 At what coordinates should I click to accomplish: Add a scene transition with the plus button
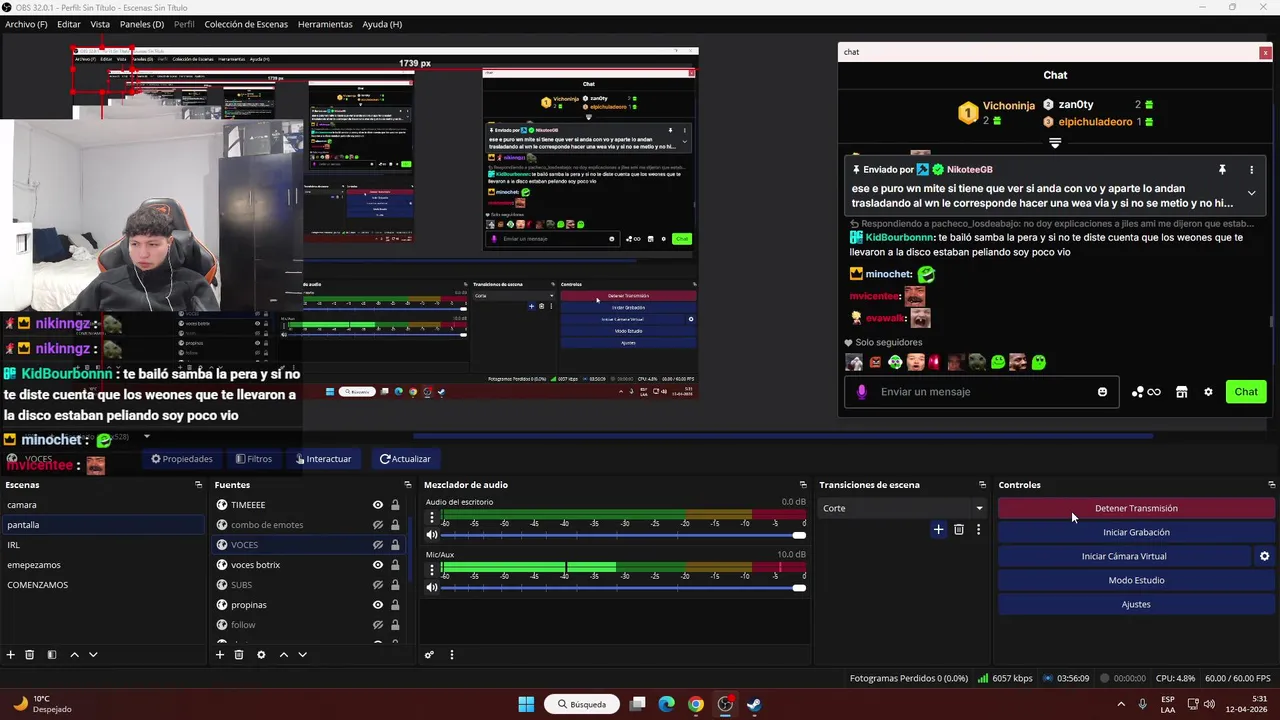(938, 529)
